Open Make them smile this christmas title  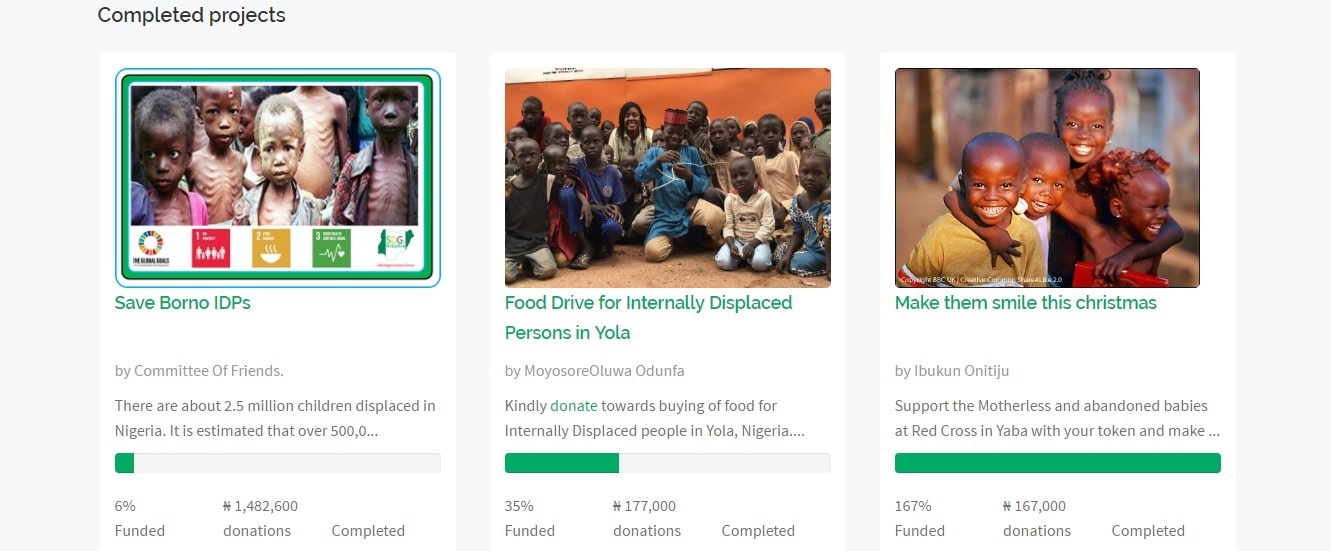(x=1026, y=303)
